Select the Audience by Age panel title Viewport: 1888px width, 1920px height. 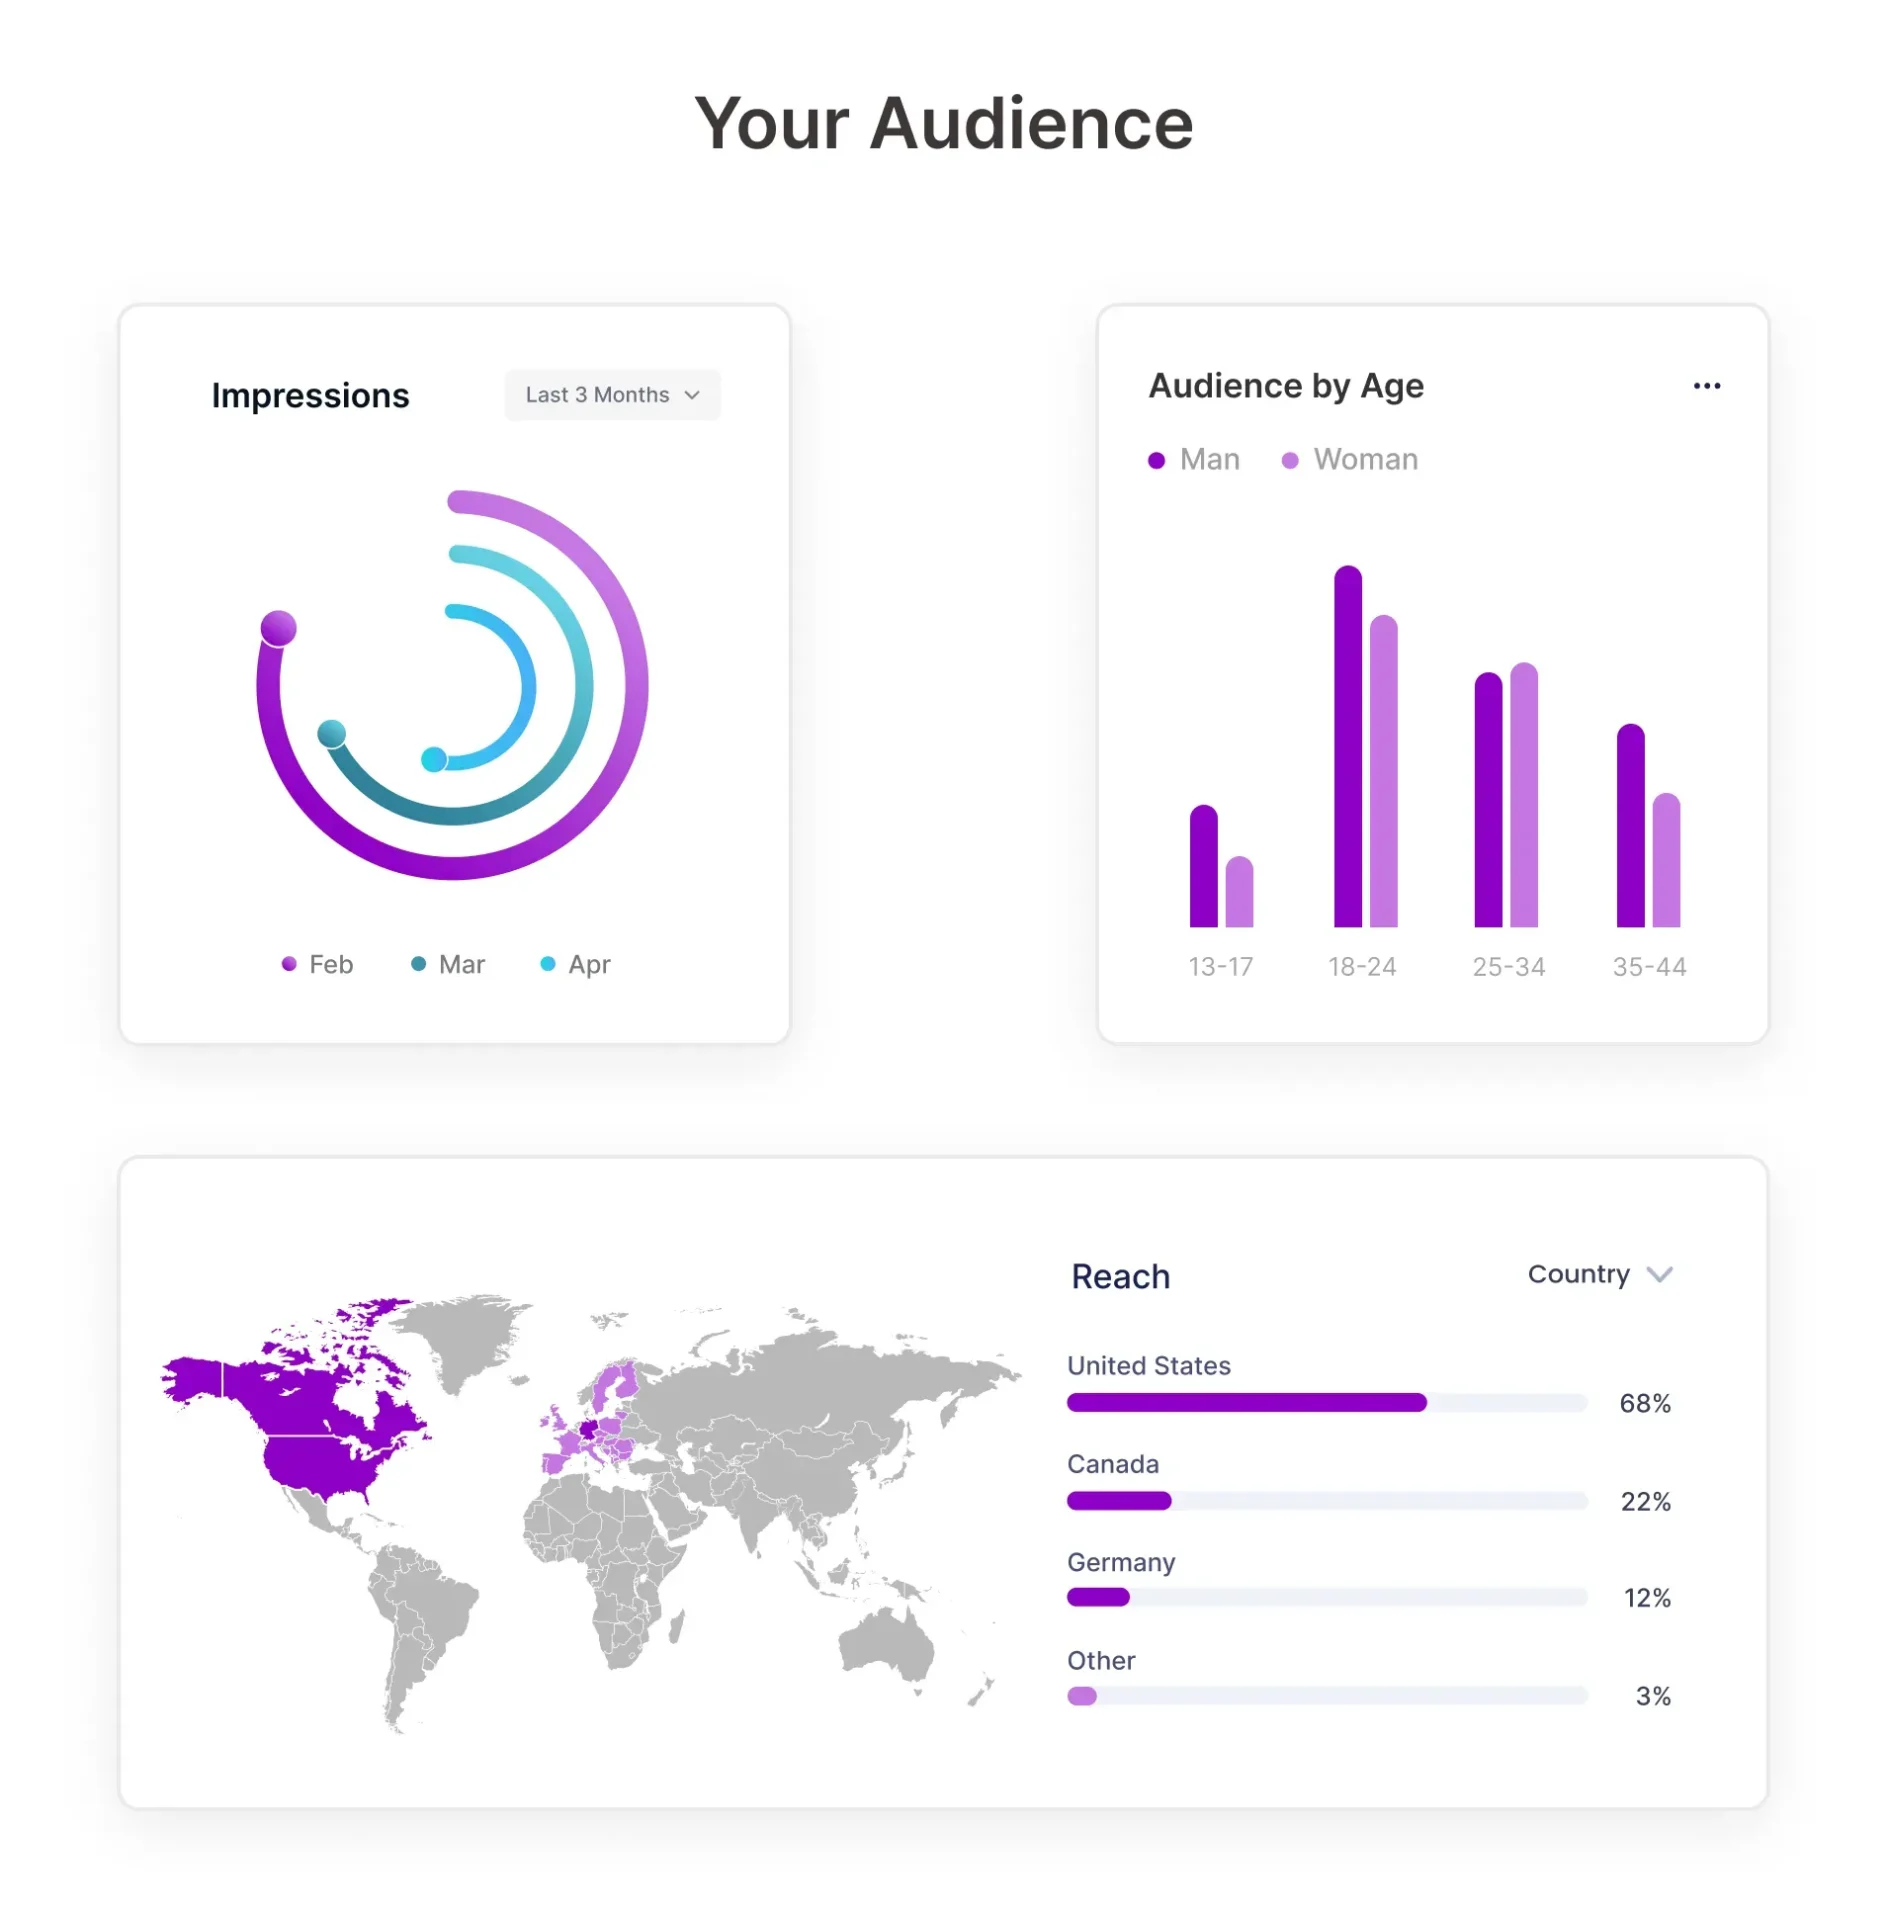pyautogui.click(x=1286, y=385)
